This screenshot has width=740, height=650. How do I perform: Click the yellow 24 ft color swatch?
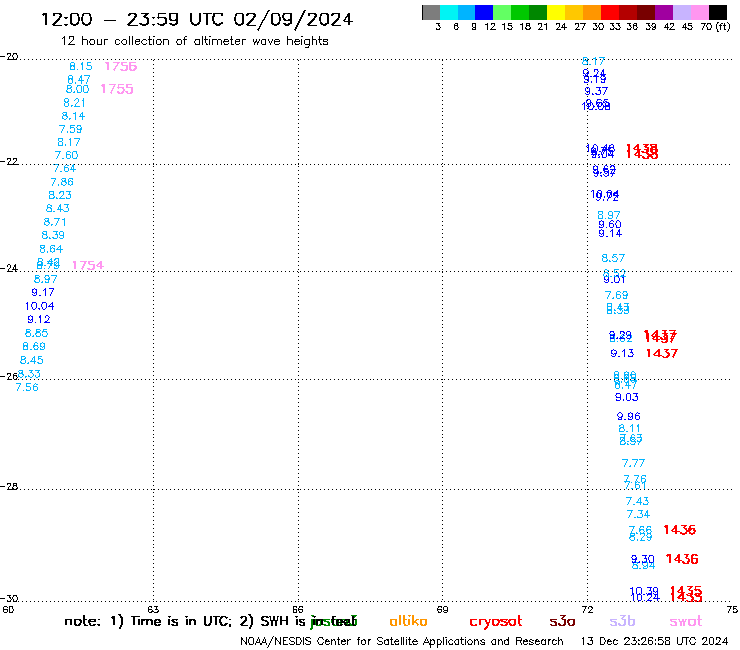pyautogui.click(x=556, y=12)
